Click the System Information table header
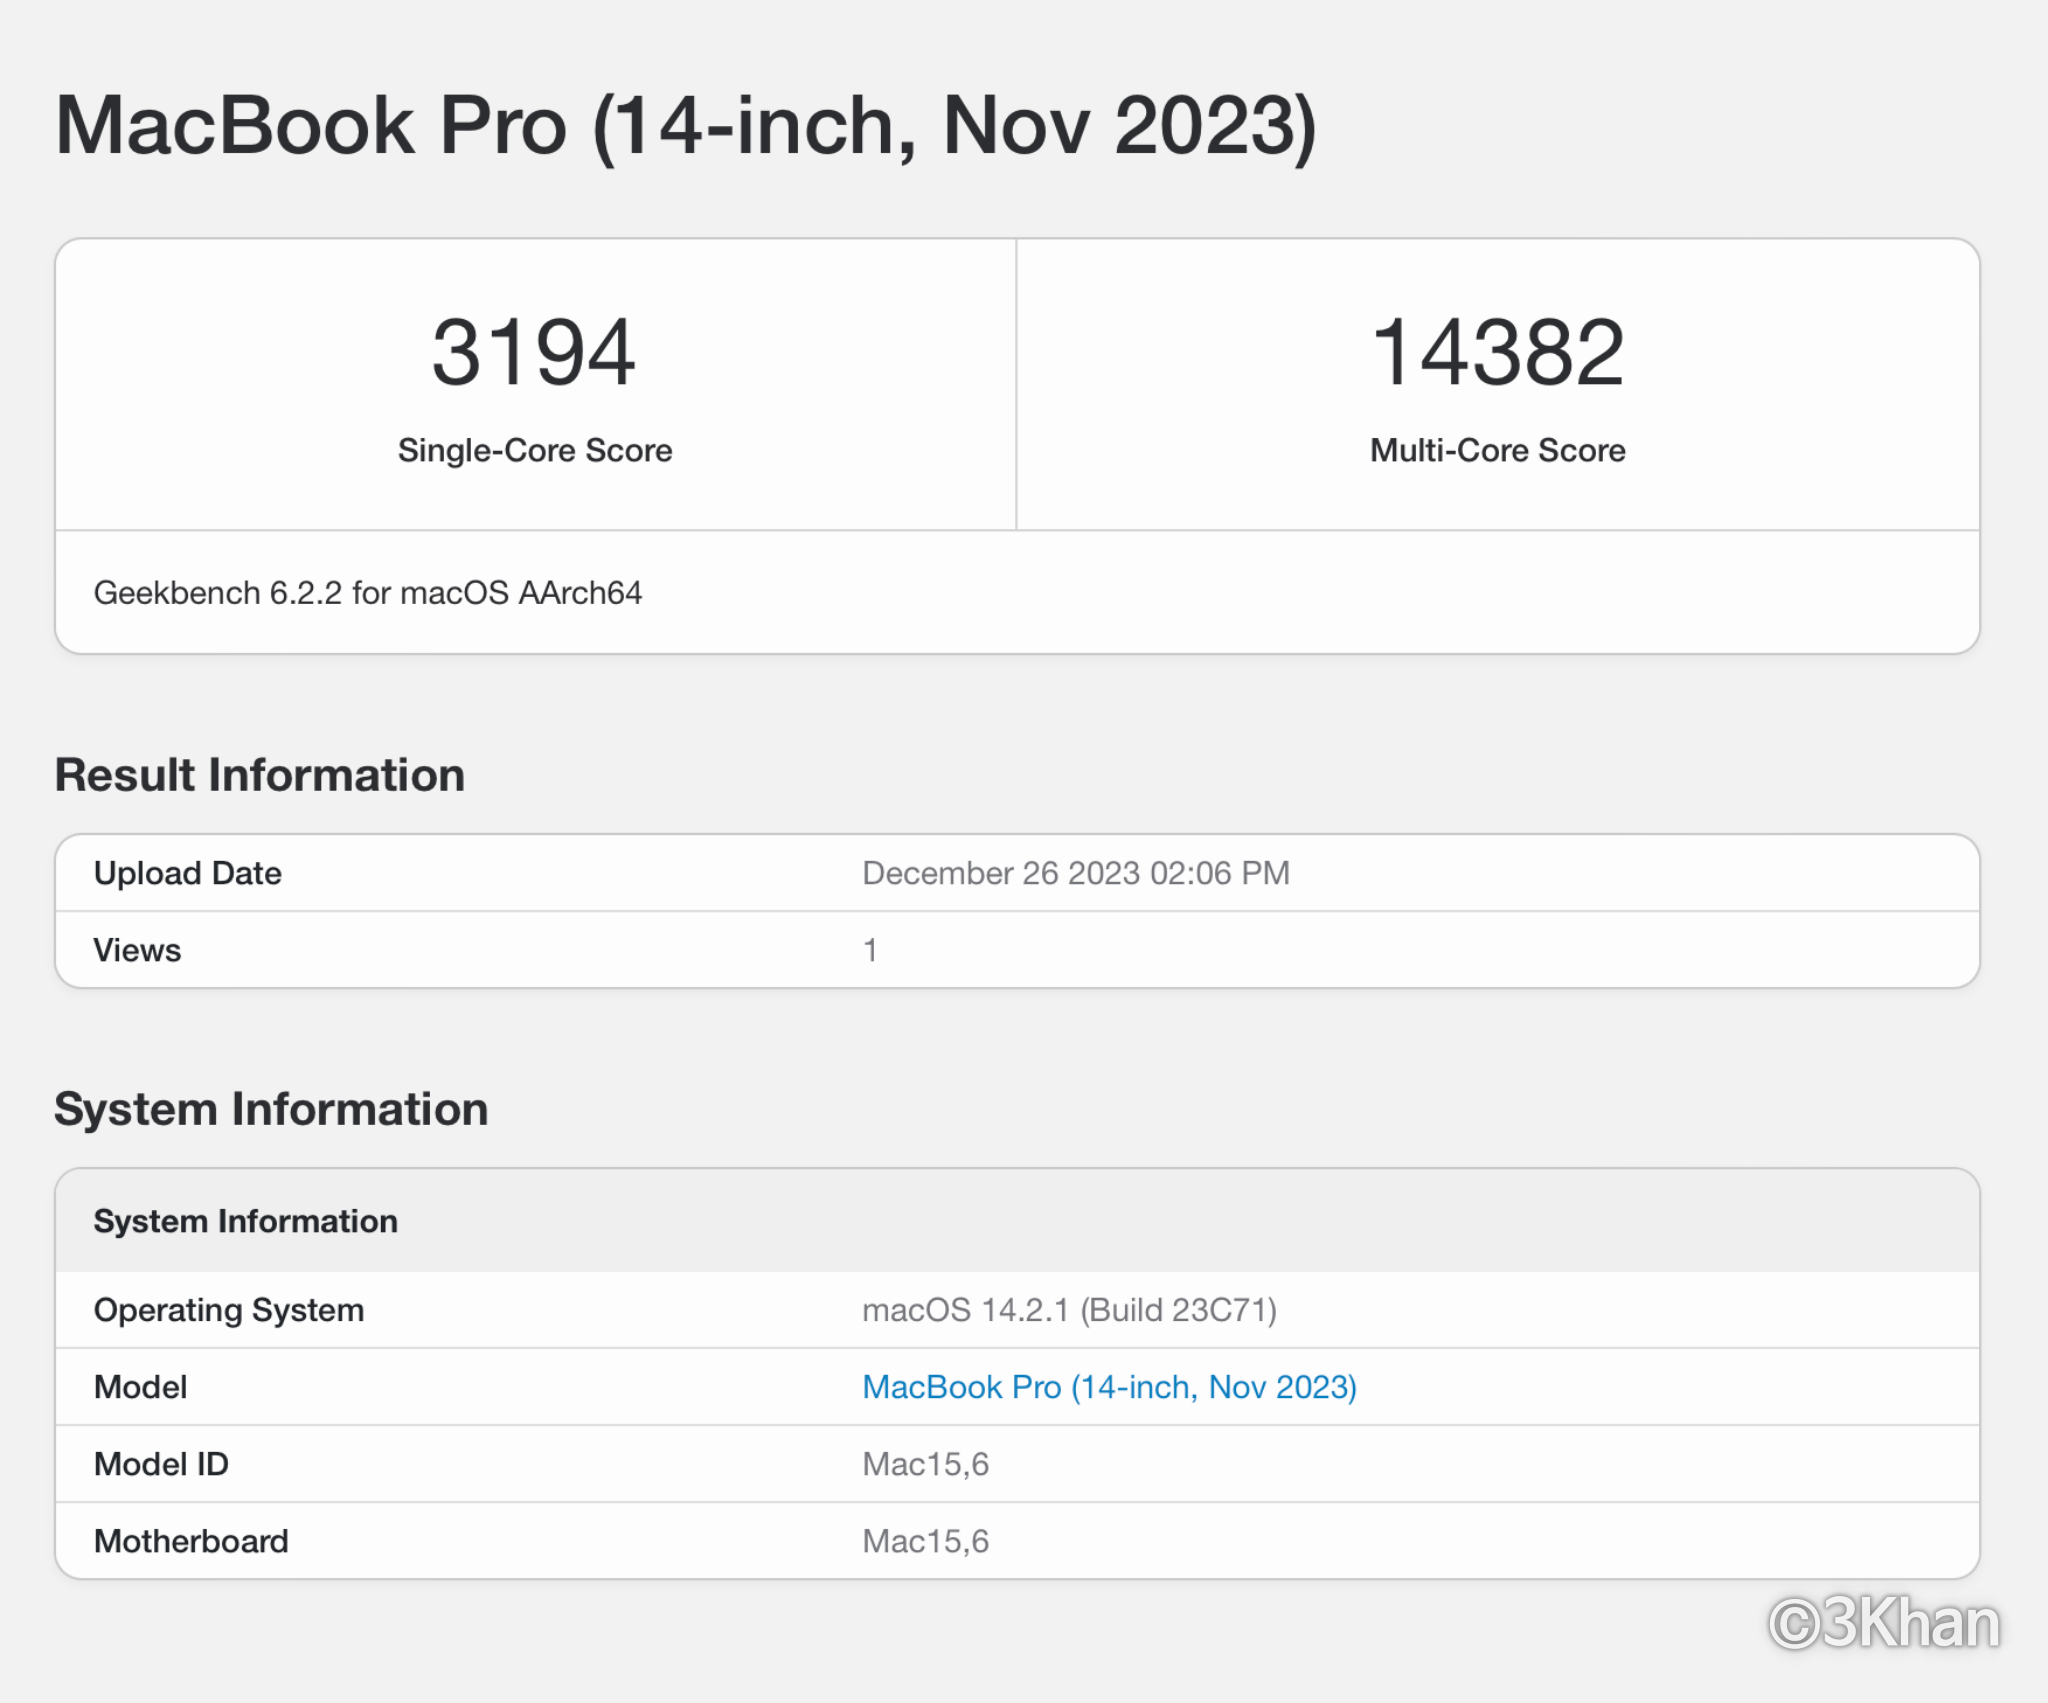The height and width of the screenshot is (1703, 2048). 245,1221
